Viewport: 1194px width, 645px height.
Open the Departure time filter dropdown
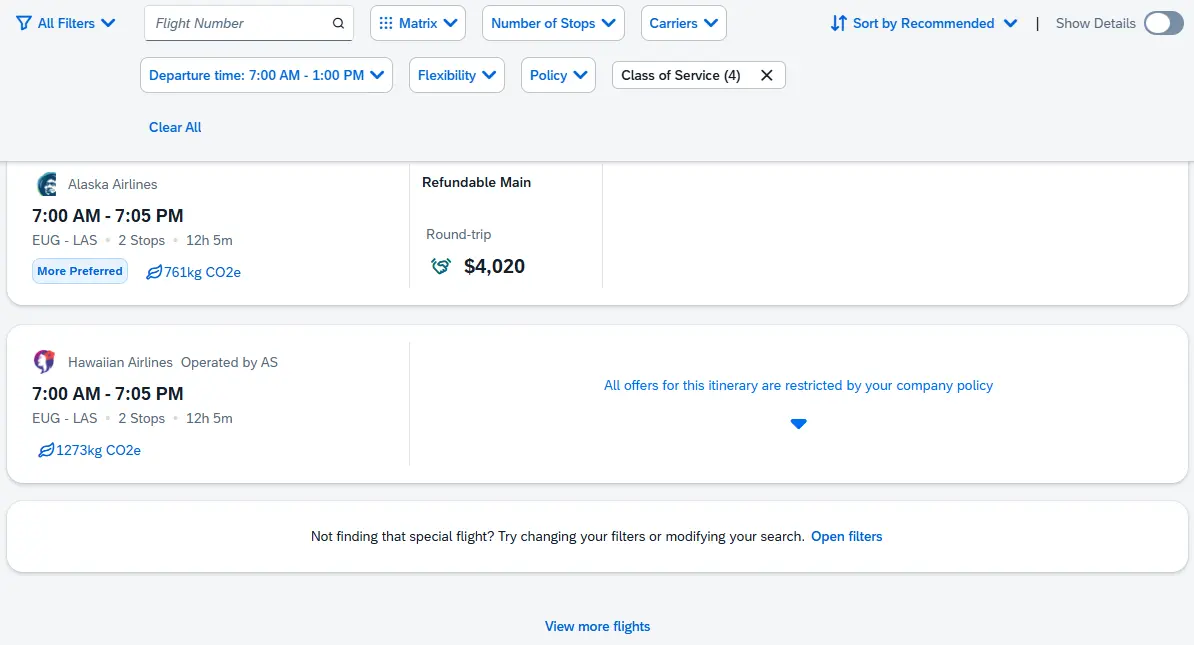click(267, 75)
